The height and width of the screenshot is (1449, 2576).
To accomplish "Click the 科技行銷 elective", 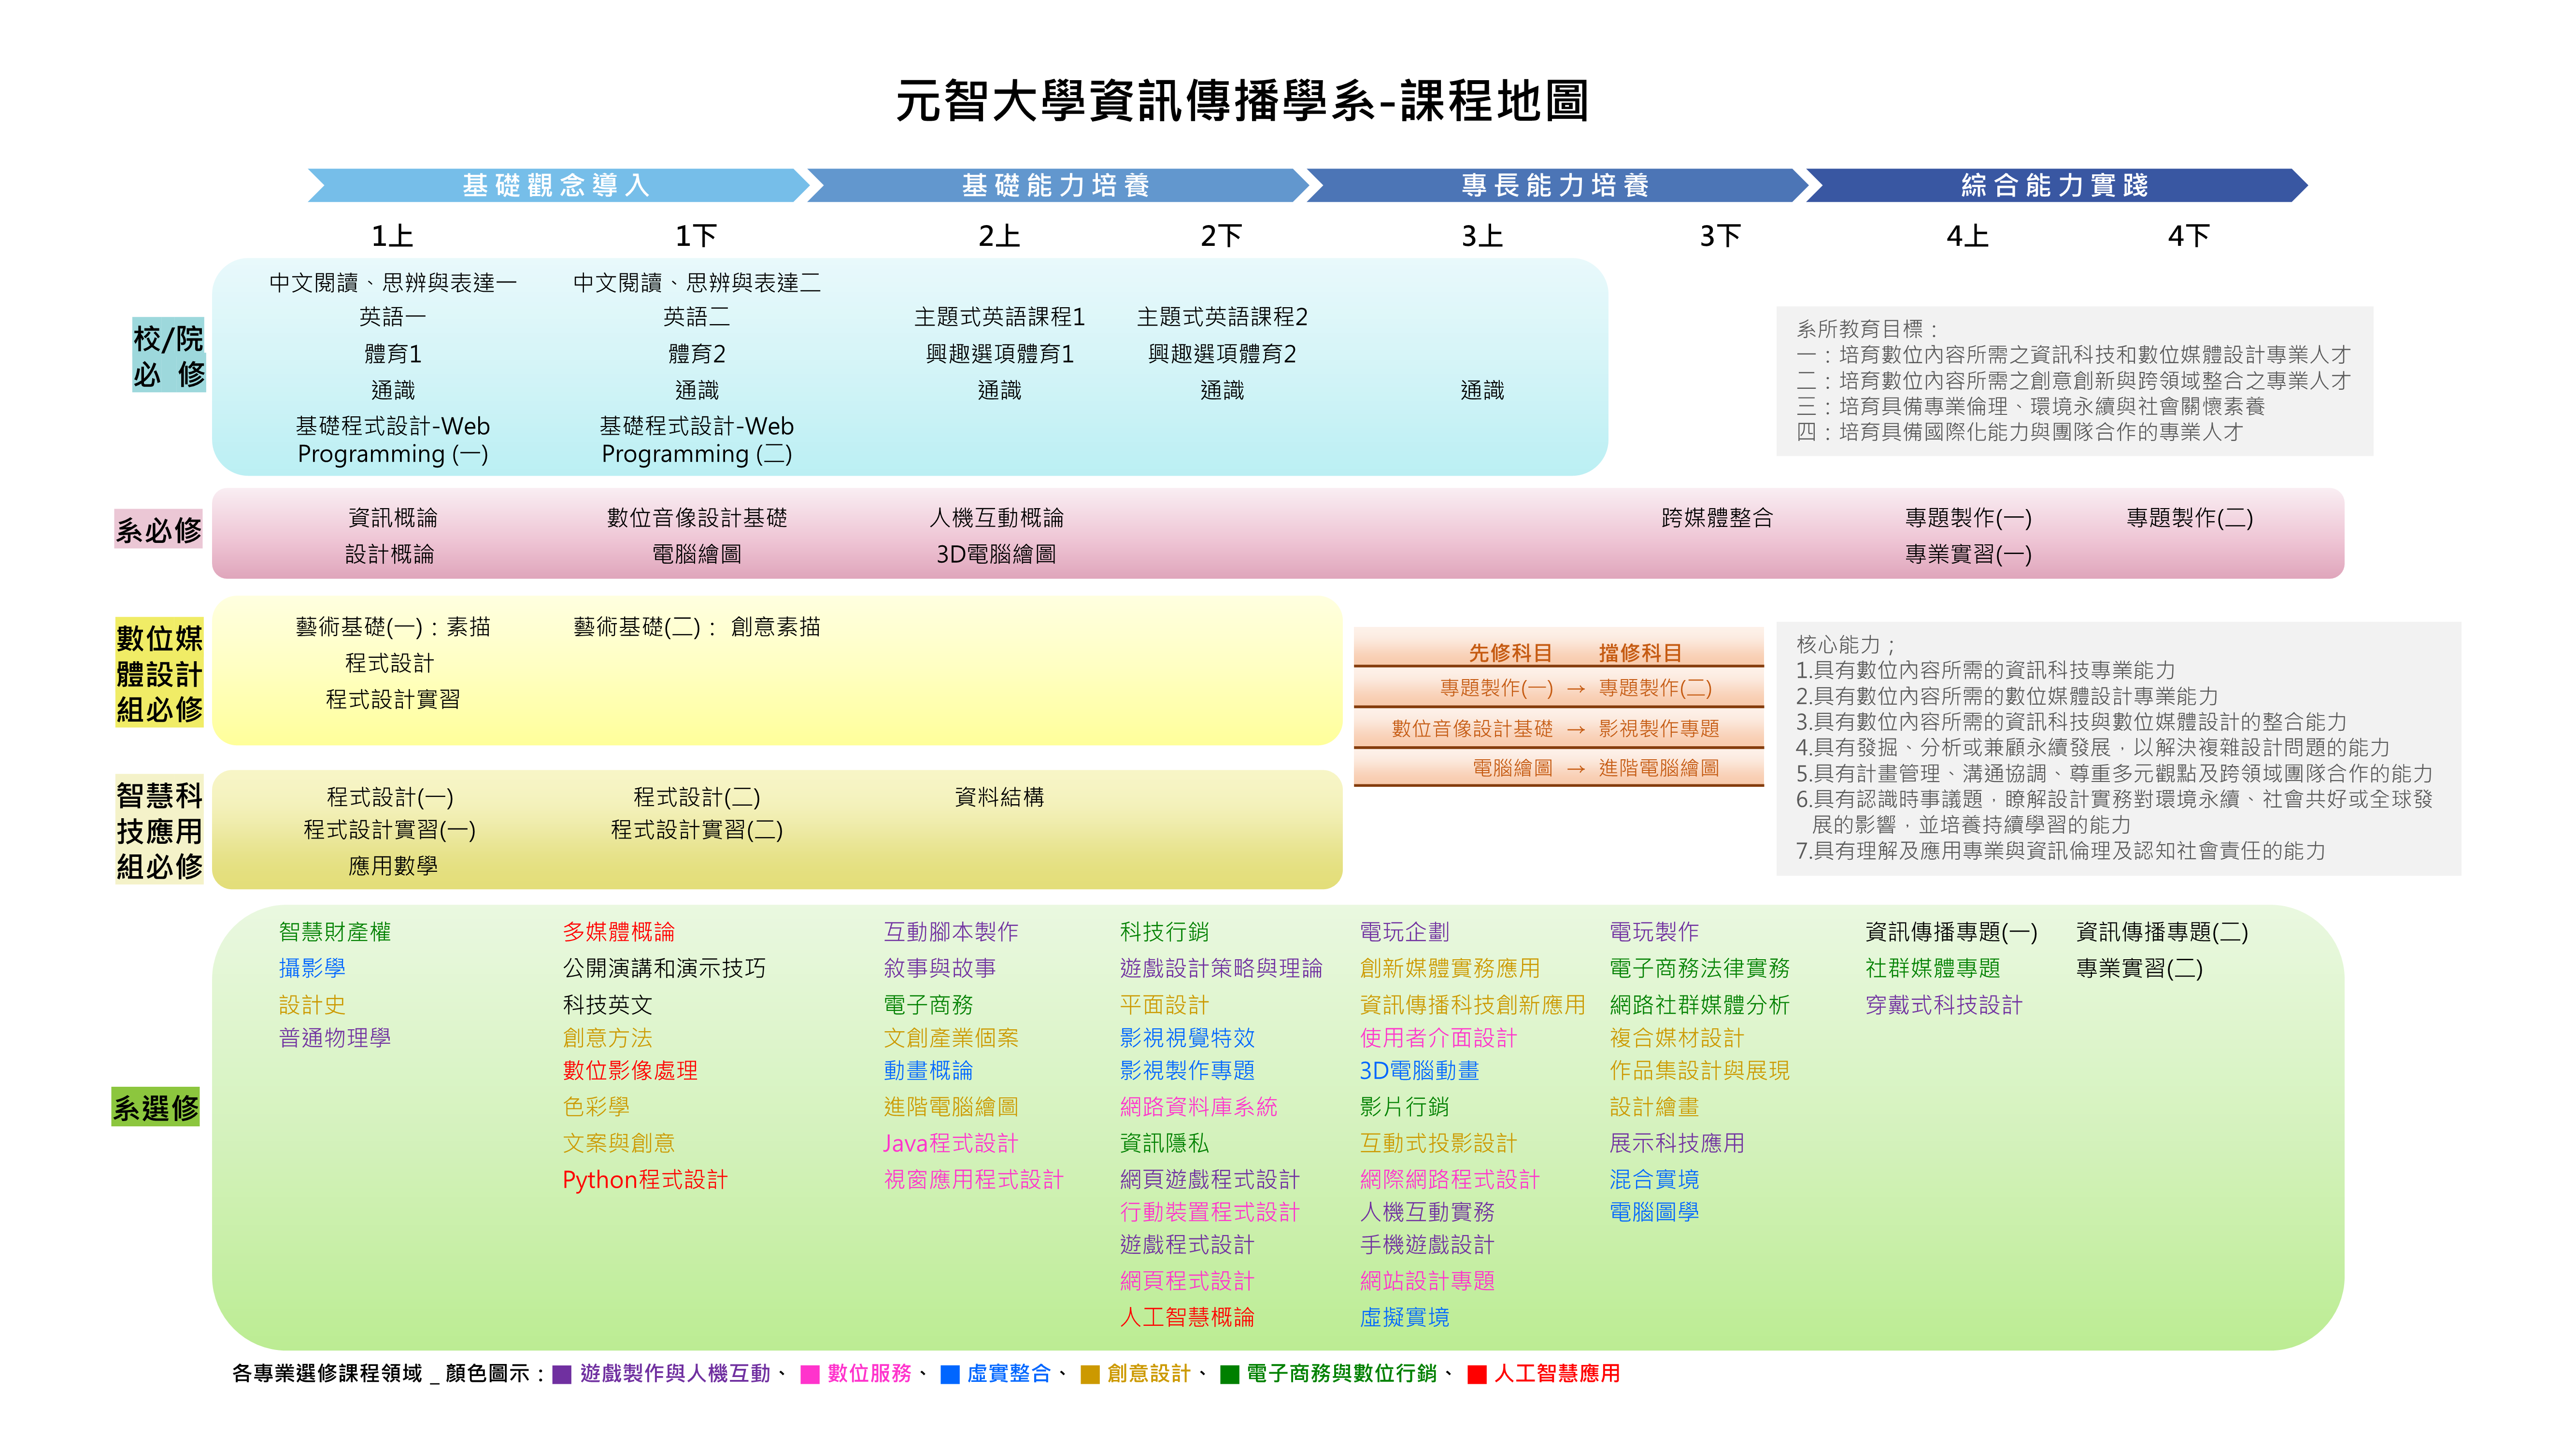I will pyautogui.click(x=1164, y=932).
